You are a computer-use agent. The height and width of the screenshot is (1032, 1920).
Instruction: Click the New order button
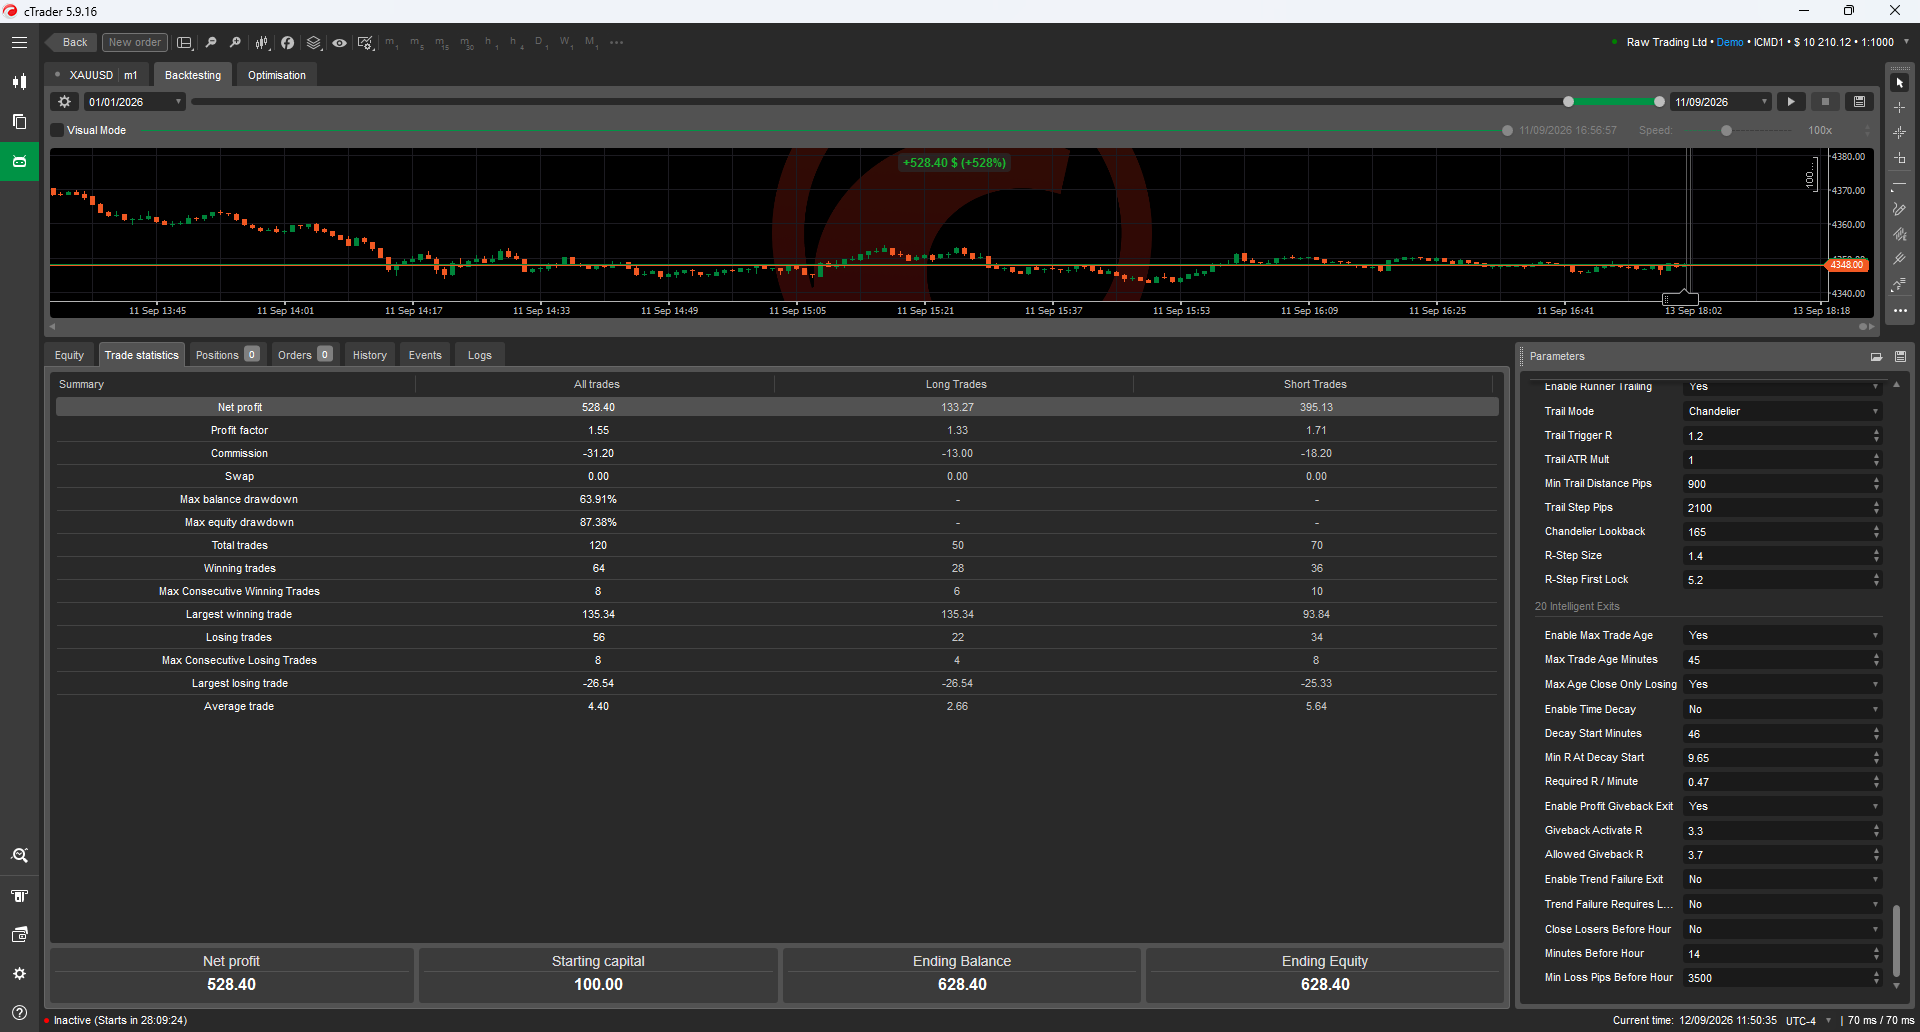click(x=135, y=42)
